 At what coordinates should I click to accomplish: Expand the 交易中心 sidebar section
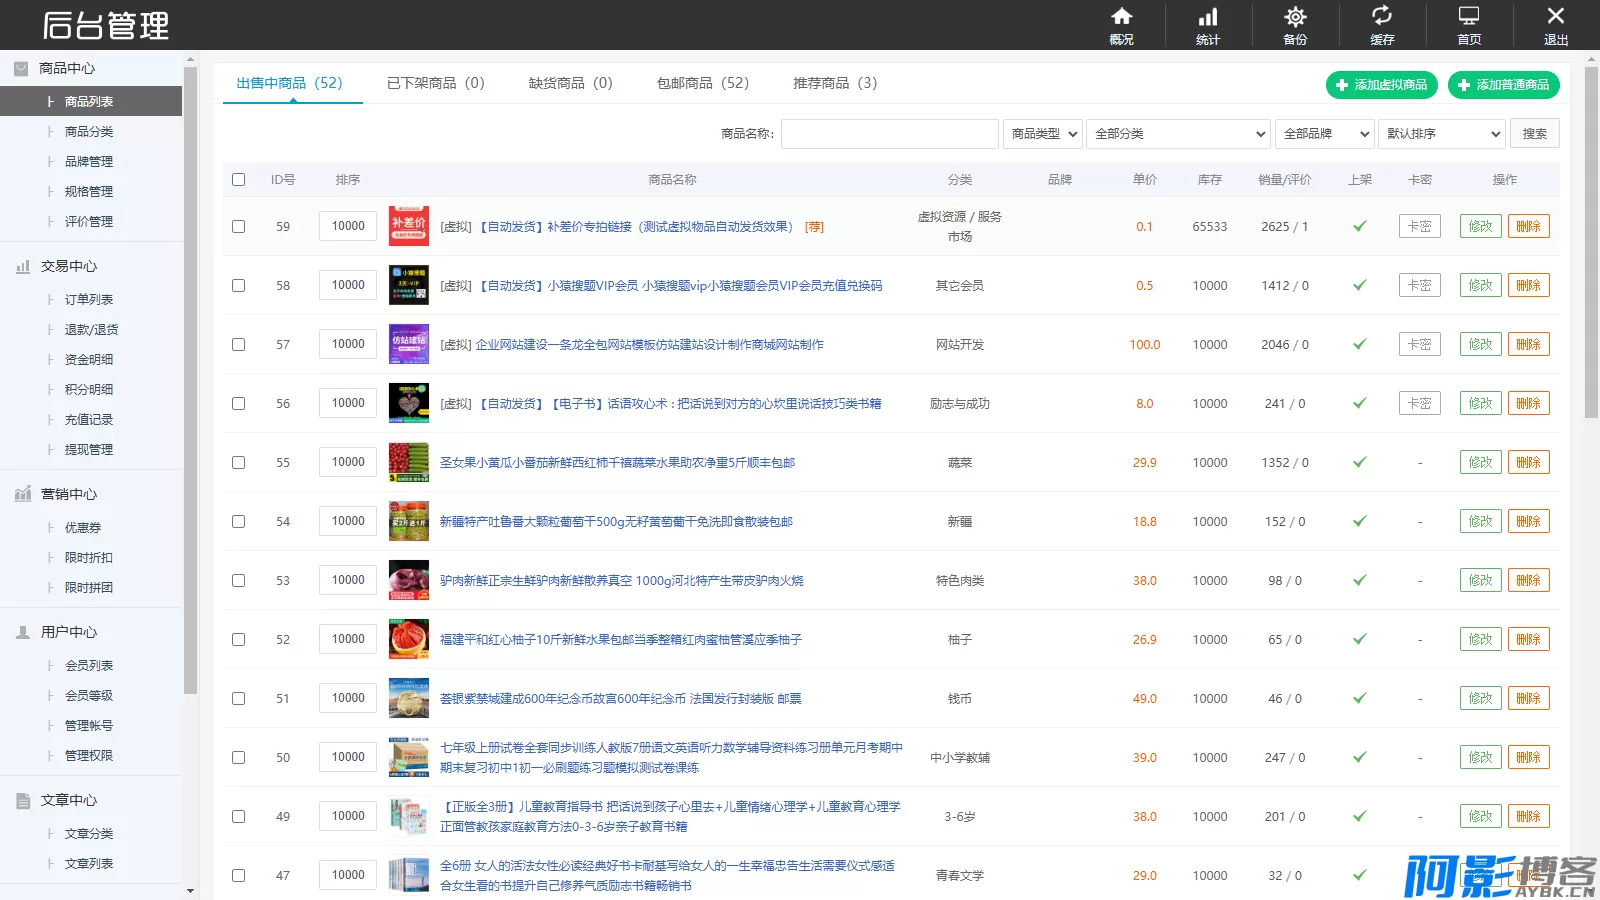69,266
